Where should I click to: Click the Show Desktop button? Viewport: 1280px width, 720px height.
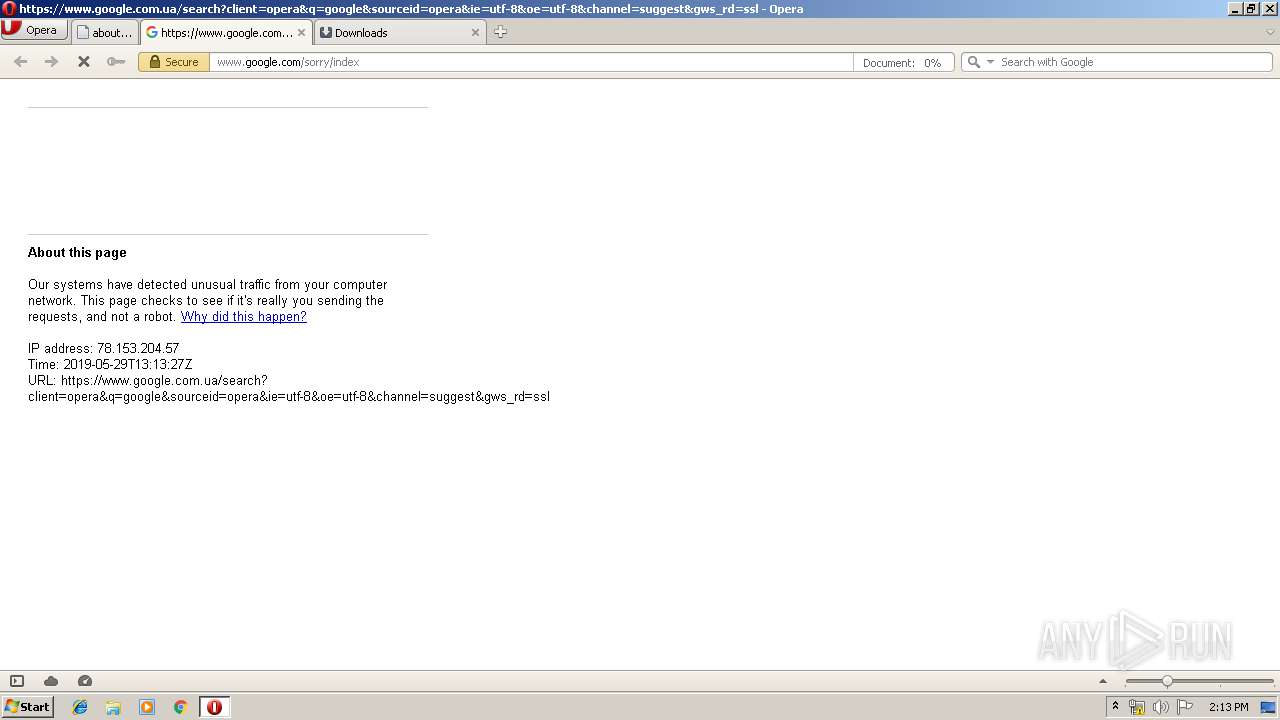pos(1268,707)
